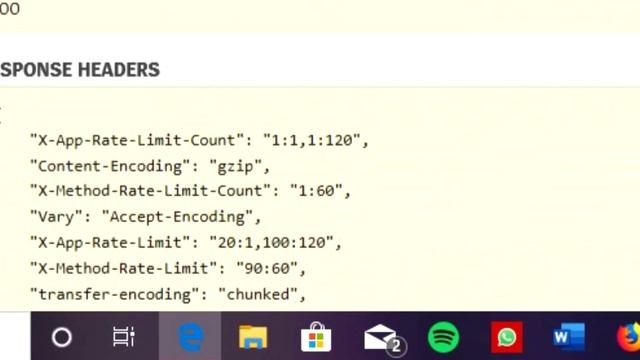The image size is (640, 360).
Task: Open WhatsApp from the taskbar
Action: [507, 337]
